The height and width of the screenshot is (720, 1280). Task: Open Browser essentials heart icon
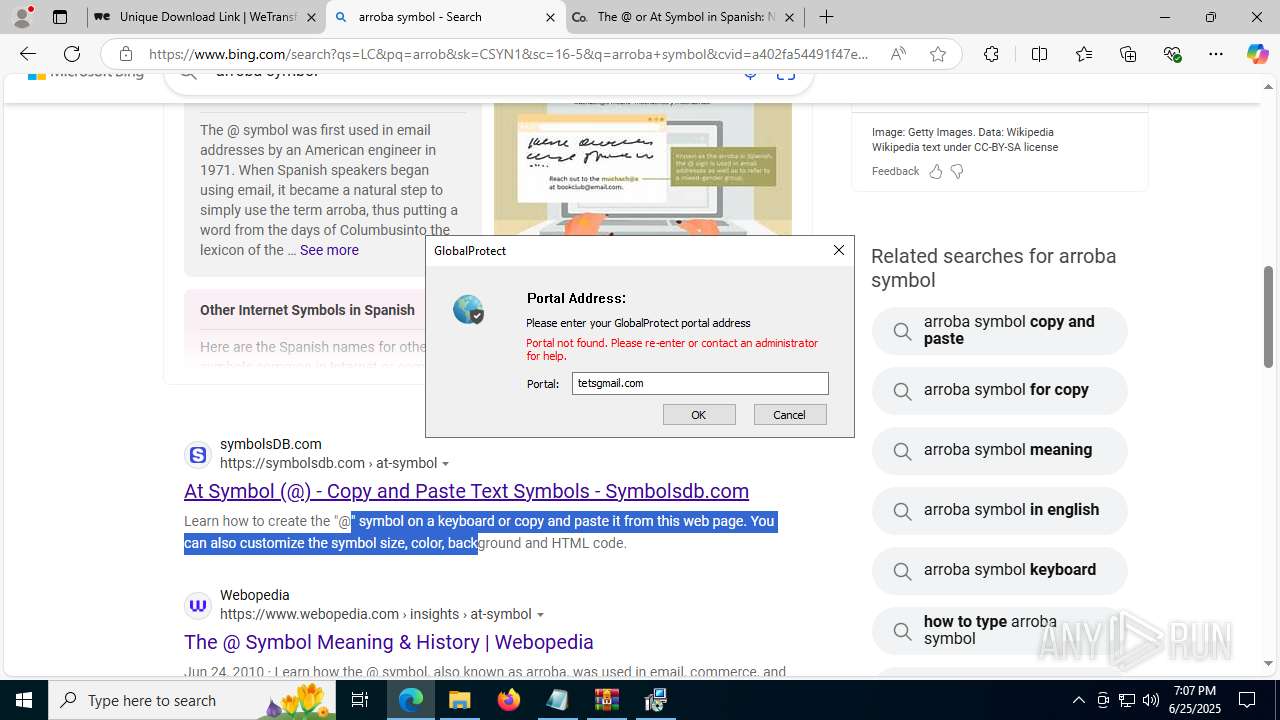(1172, 54)
